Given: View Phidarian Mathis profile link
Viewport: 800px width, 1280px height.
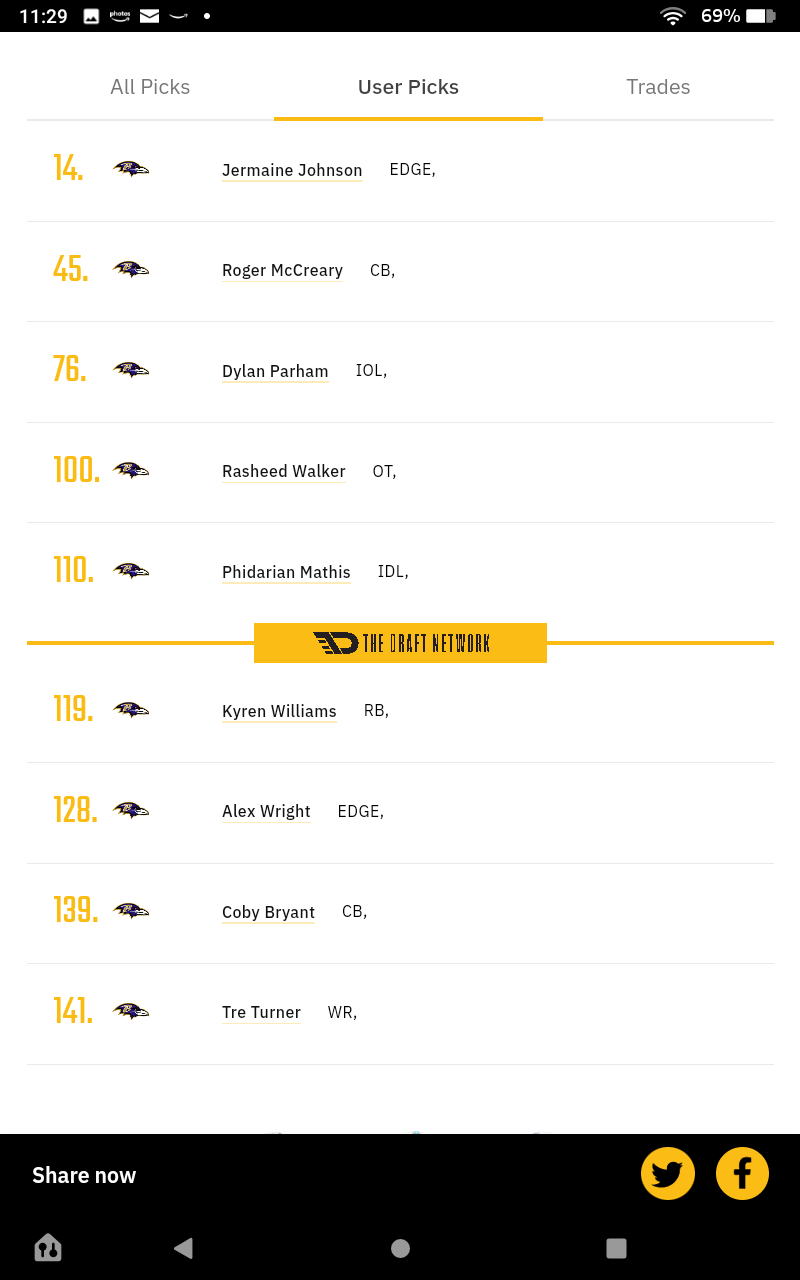Looking at the screenshot, I should click(286, 572).
